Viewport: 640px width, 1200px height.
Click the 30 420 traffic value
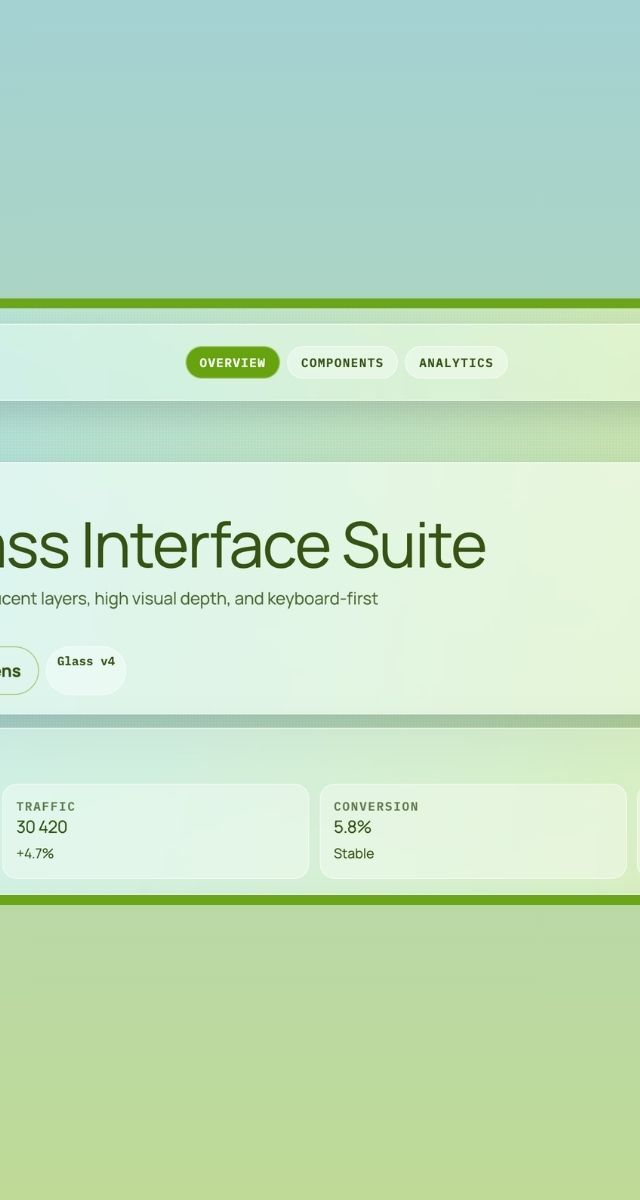(42, 827)
